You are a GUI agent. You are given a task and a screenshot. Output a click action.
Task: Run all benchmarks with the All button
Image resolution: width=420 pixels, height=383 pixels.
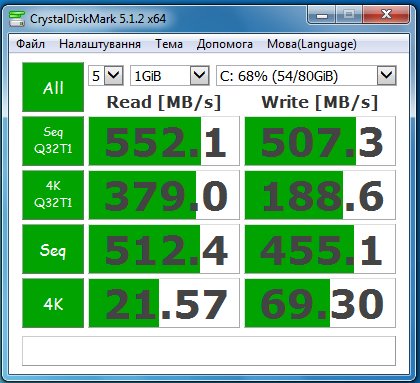[53, 87]
